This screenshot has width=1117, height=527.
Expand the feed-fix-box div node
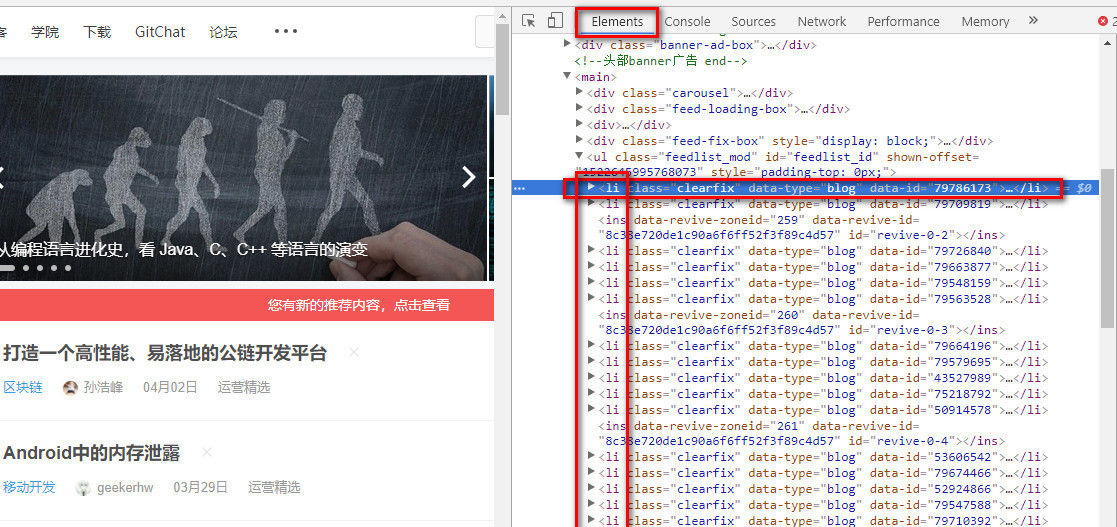point(579,140)
